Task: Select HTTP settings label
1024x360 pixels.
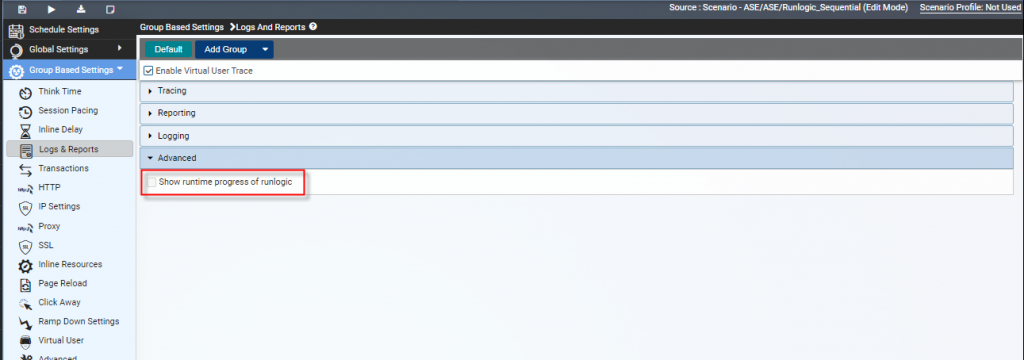Action: point(50,187)
